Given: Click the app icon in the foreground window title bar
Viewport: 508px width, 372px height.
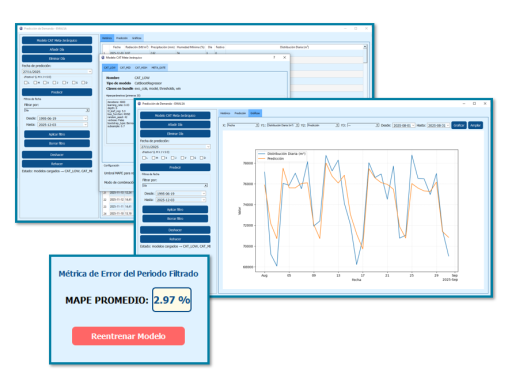Looking at the screenshot, I should pos(139,104).
